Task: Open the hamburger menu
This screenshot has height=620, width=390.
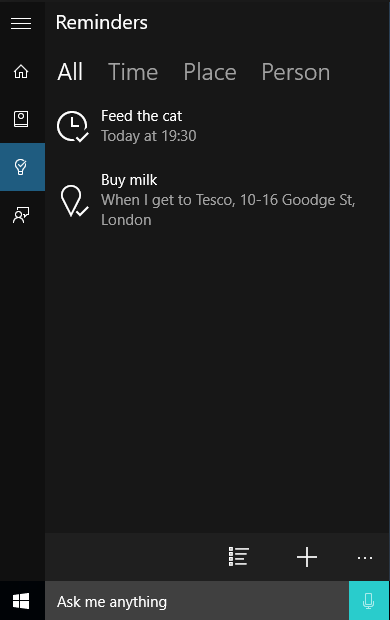Action: click(21, 24)
